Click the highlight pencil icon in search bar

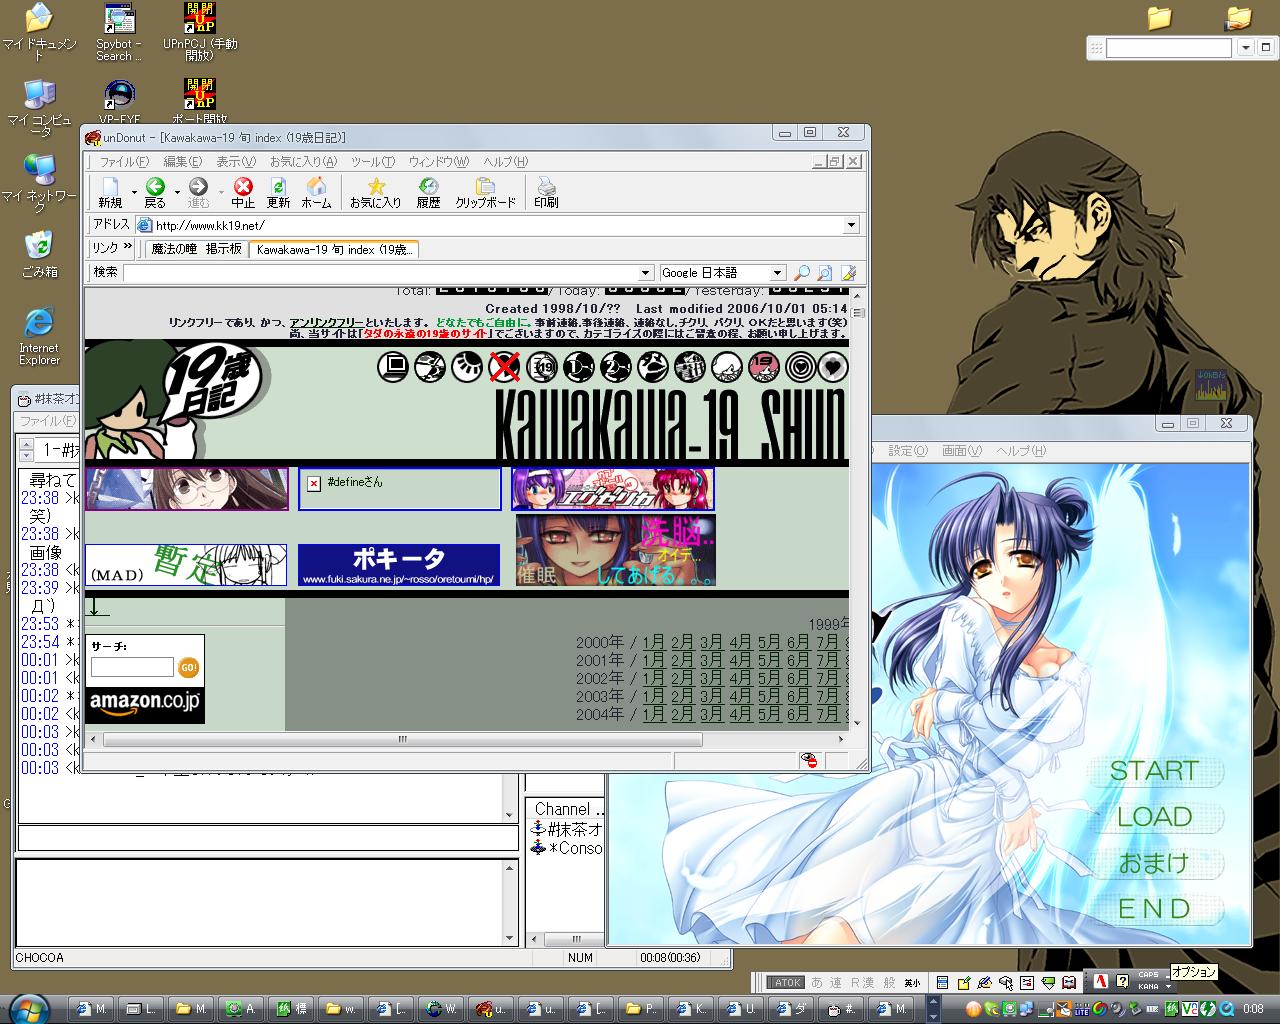coord(848,273)
